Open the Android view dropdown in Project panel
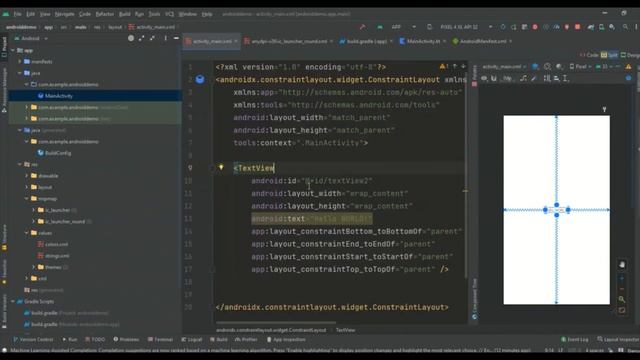 (31, 38)
